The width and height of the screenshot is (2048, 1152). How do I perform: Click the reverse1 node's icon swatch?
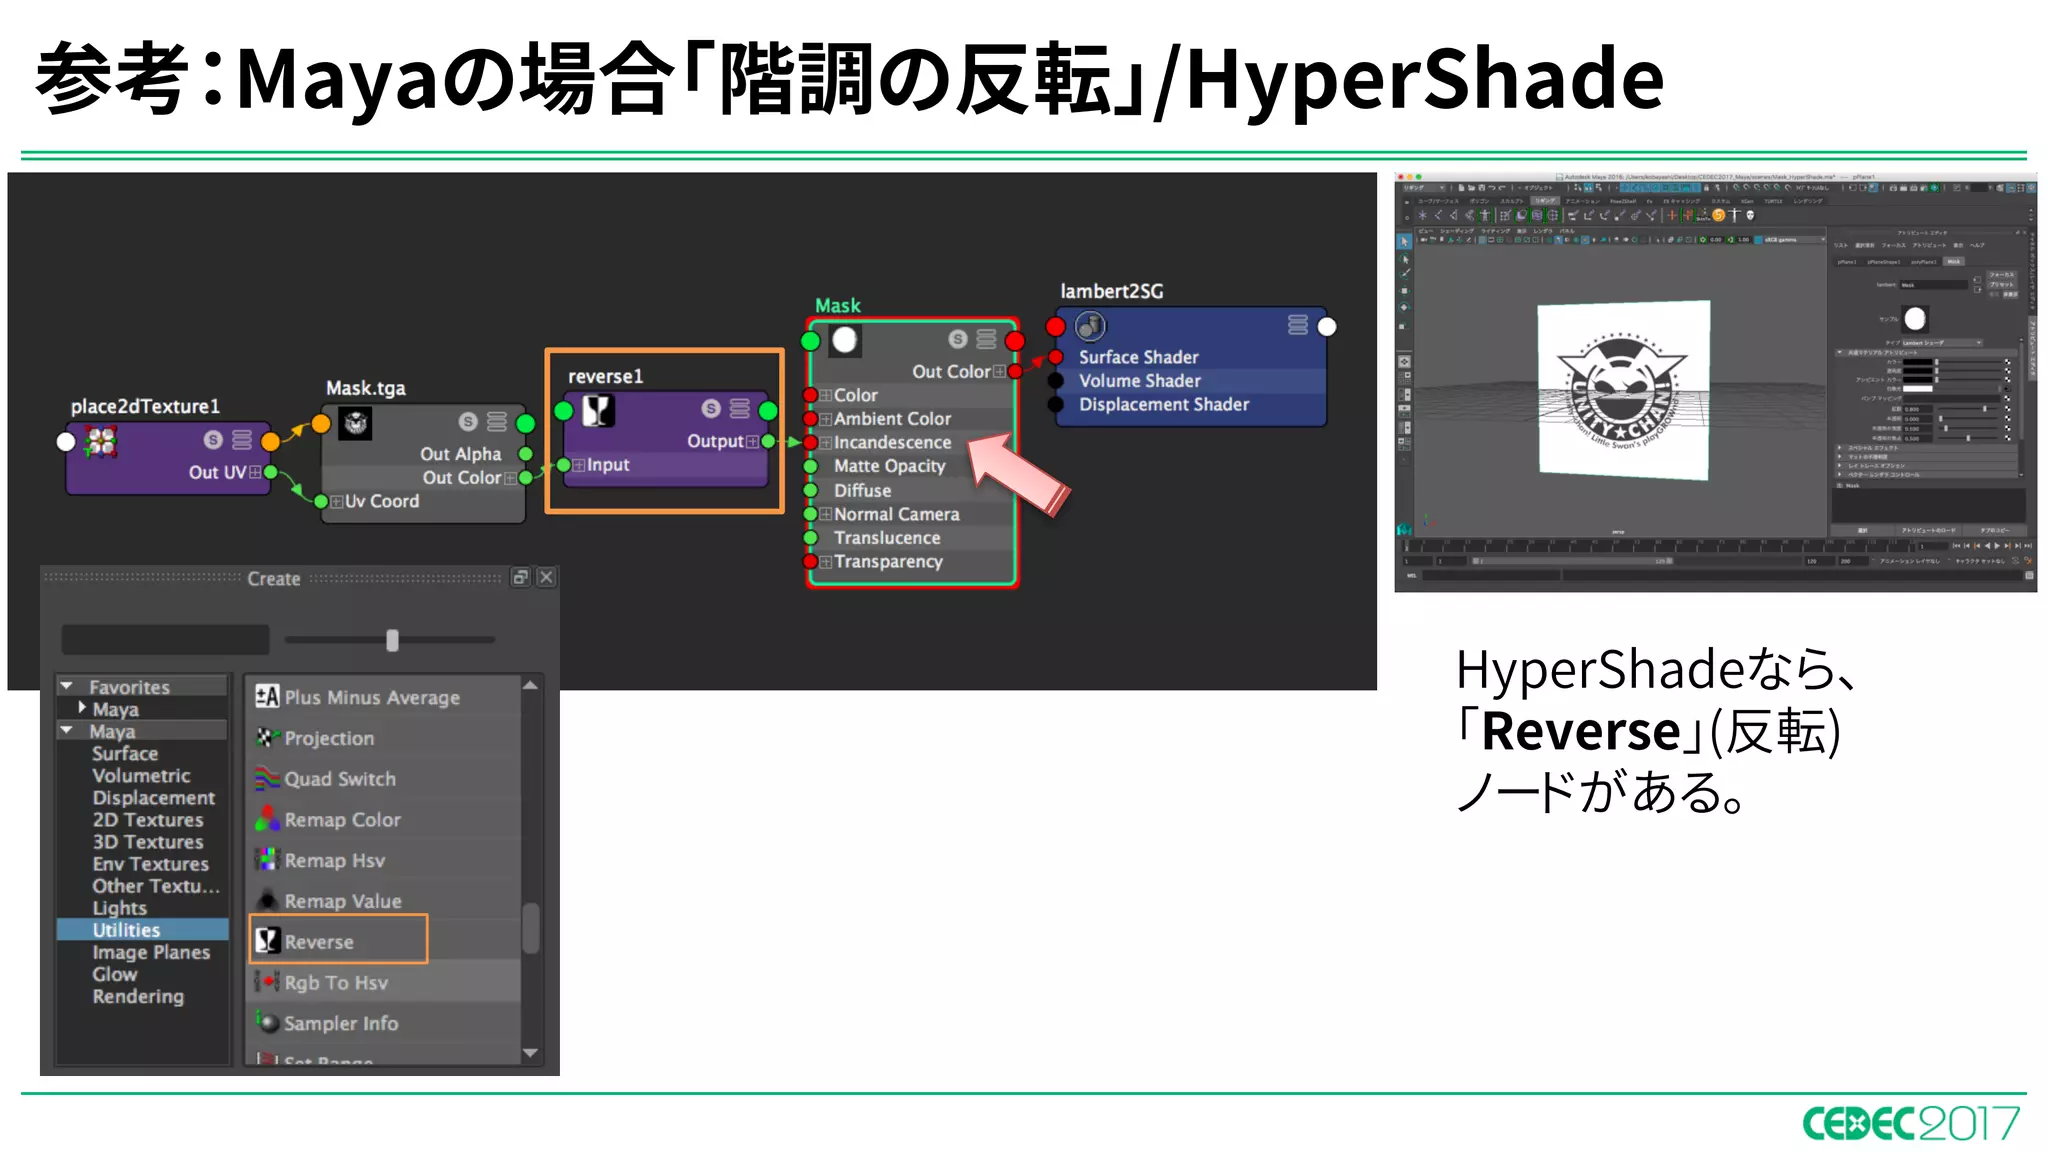coord(598,410)
